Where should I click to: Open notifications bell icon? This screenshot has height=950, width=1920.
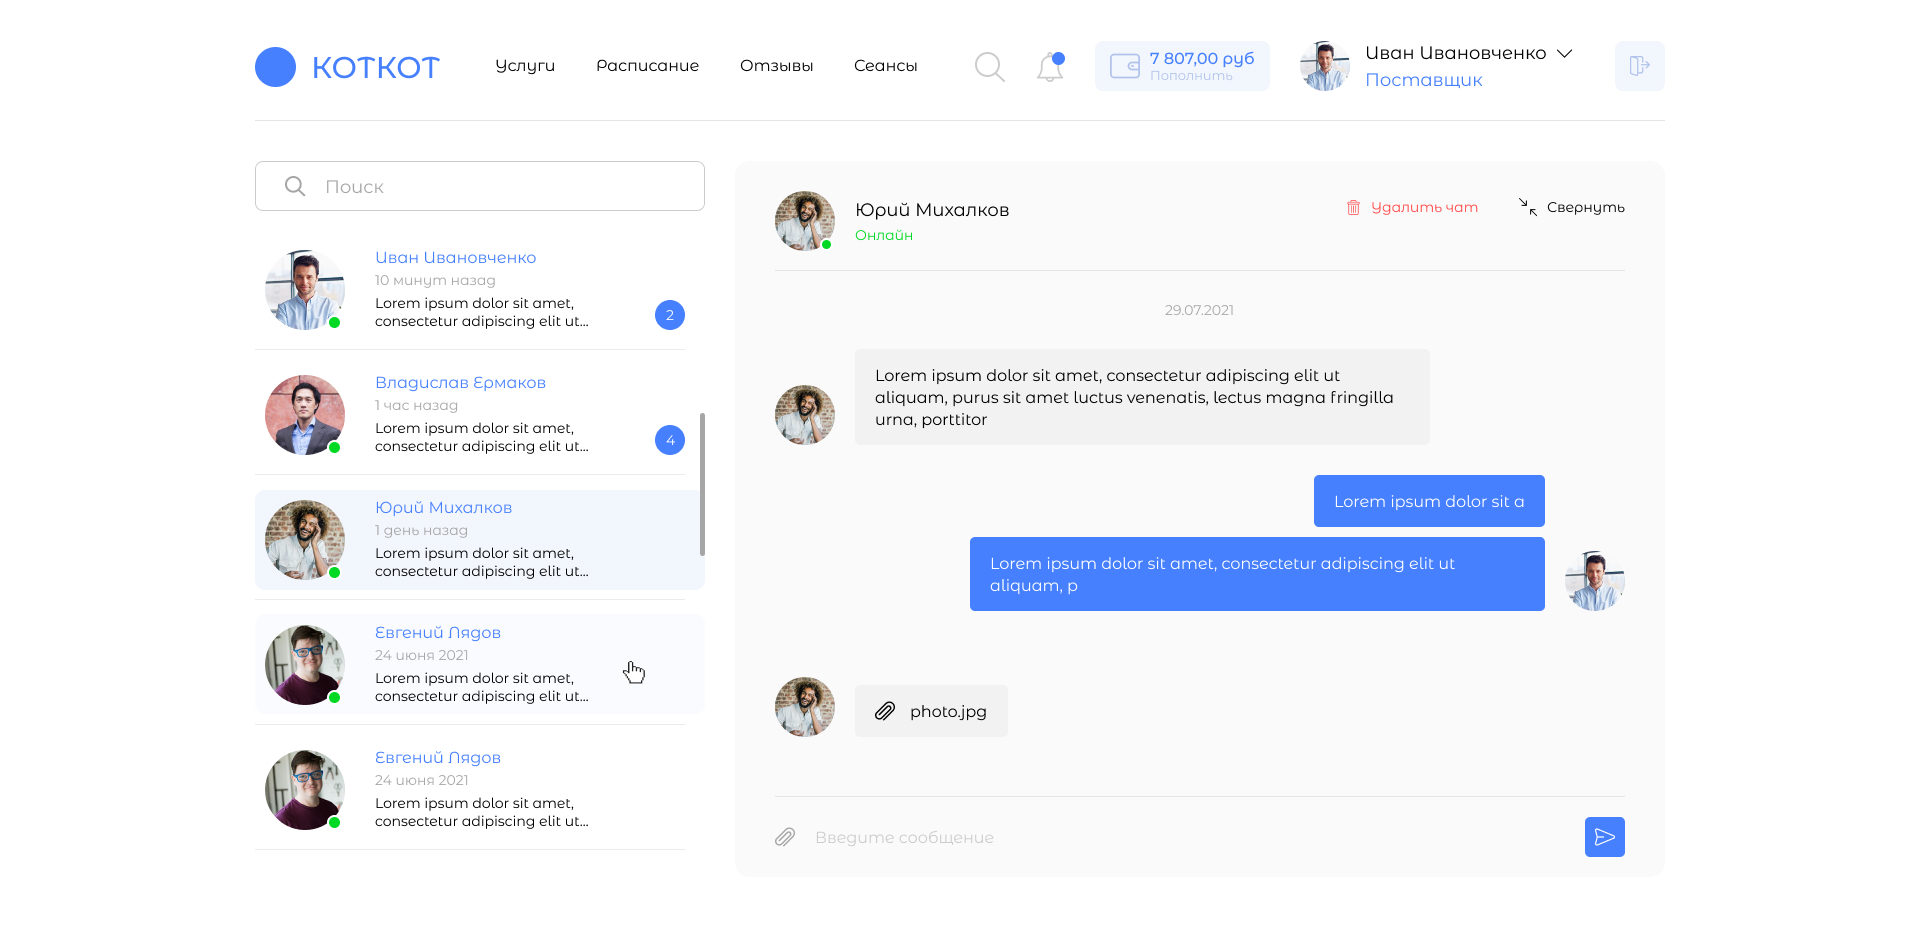click(1050, 67)
